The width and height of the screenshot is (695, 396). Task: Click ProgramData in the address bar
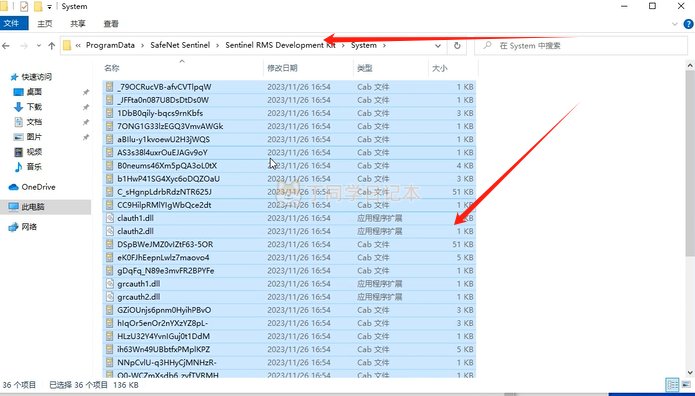[x=110, y=45]
